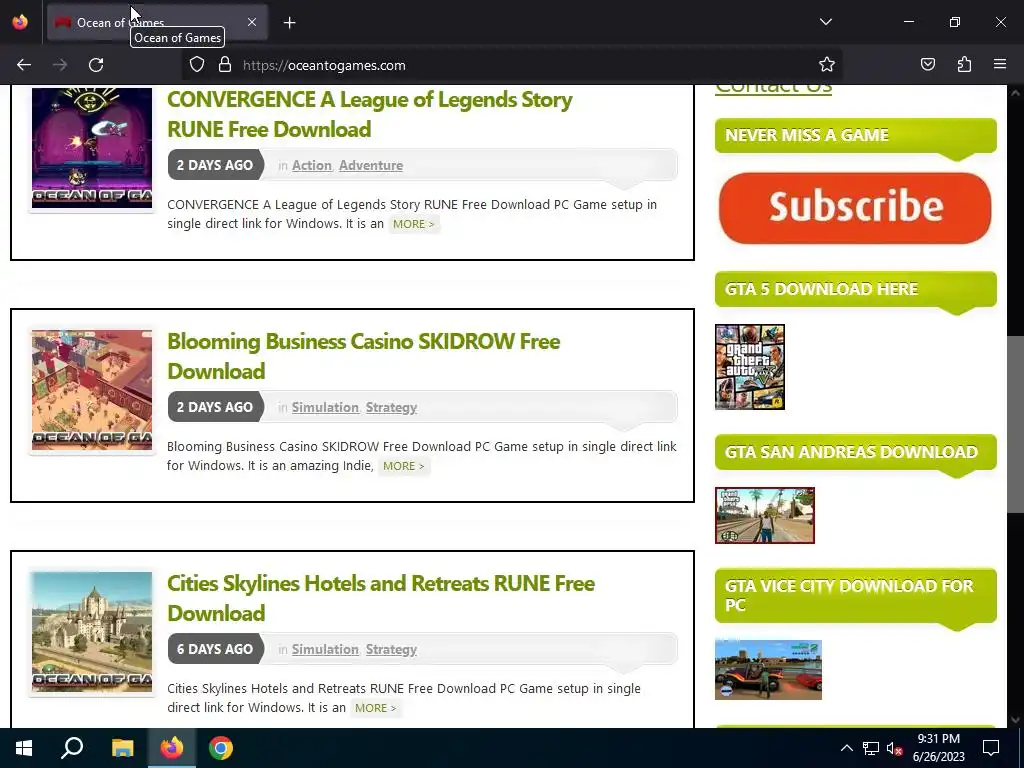The width and height of the screenshot is (1024, 768).
Task: Click the CONVERGENCE game thumbnail
Action: 92,148
